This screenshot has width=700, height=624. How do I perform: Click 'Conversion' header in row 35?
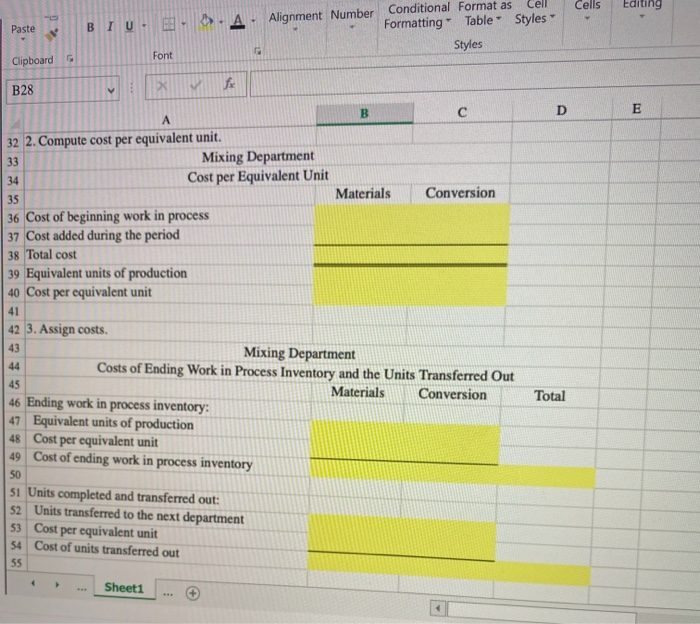(460, 193)
